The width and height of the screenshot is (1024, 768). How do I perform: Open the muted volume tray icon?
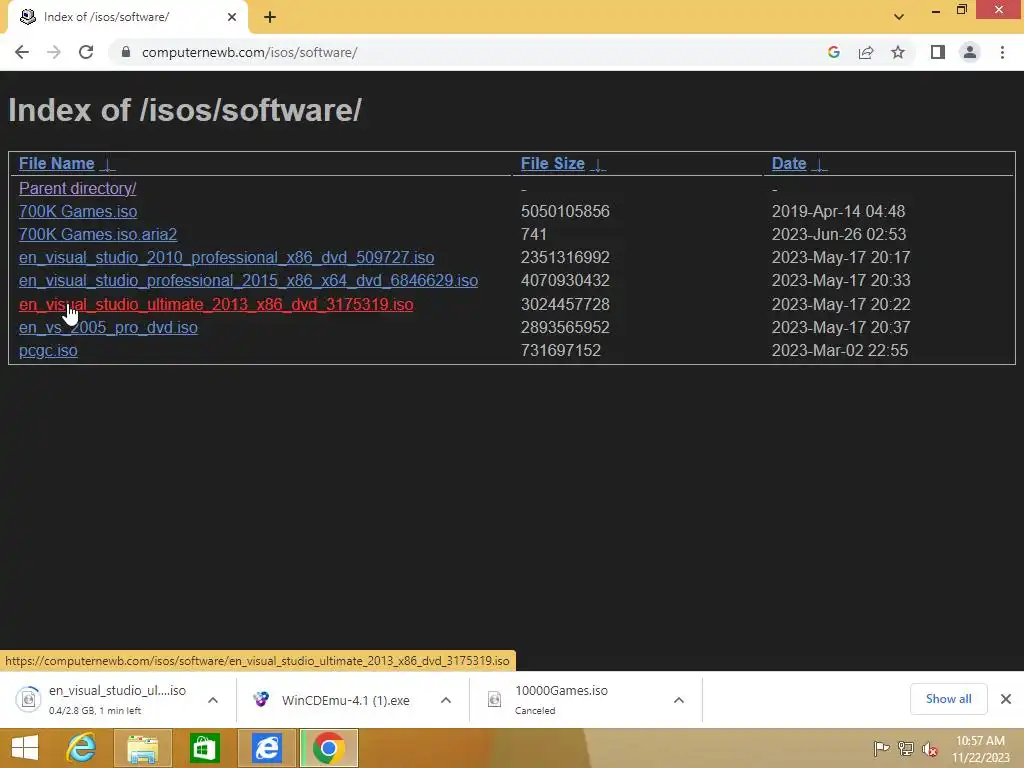coord(930,748)
